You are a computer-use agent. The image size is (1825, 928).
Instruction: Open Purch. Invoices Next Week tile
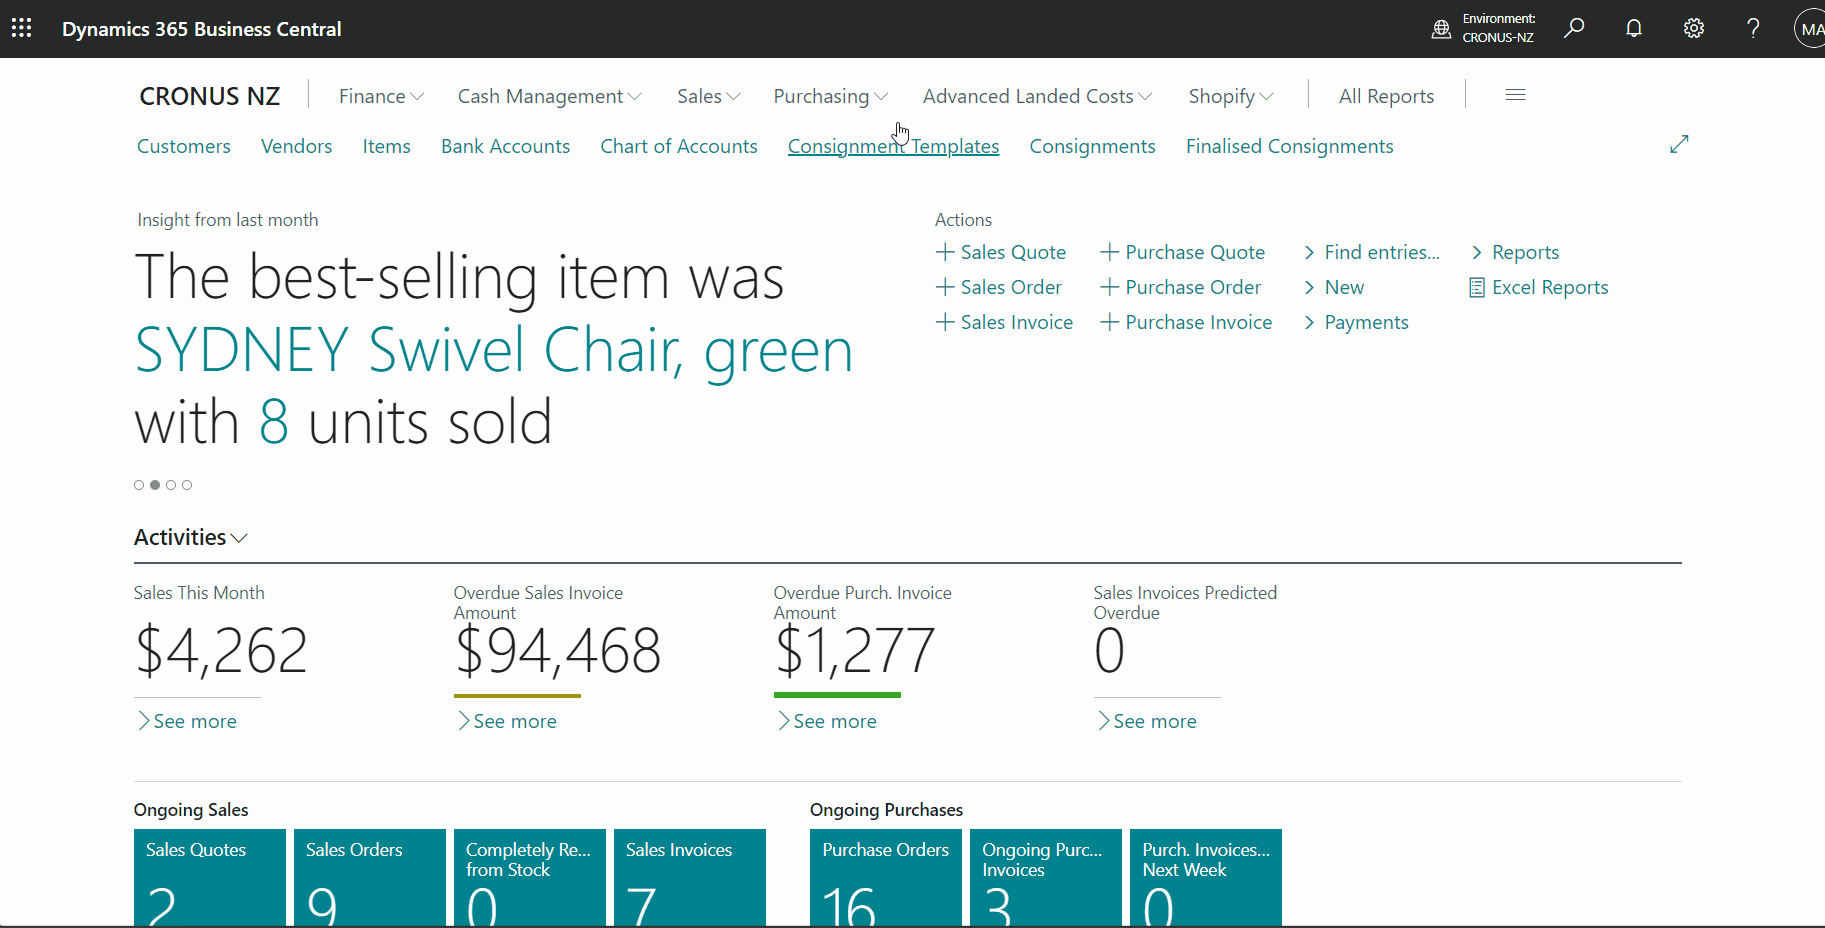tap(1206, 877)
